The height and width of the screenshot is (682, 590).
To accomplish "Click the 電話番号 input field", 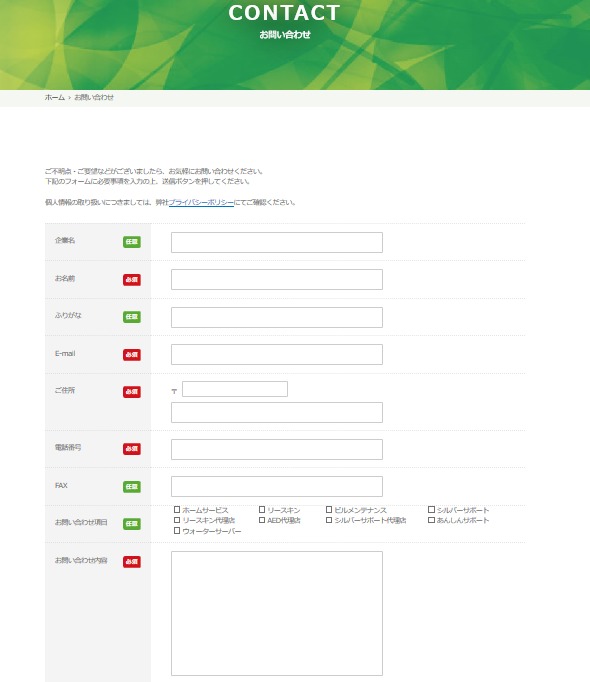I will point(277,449).
